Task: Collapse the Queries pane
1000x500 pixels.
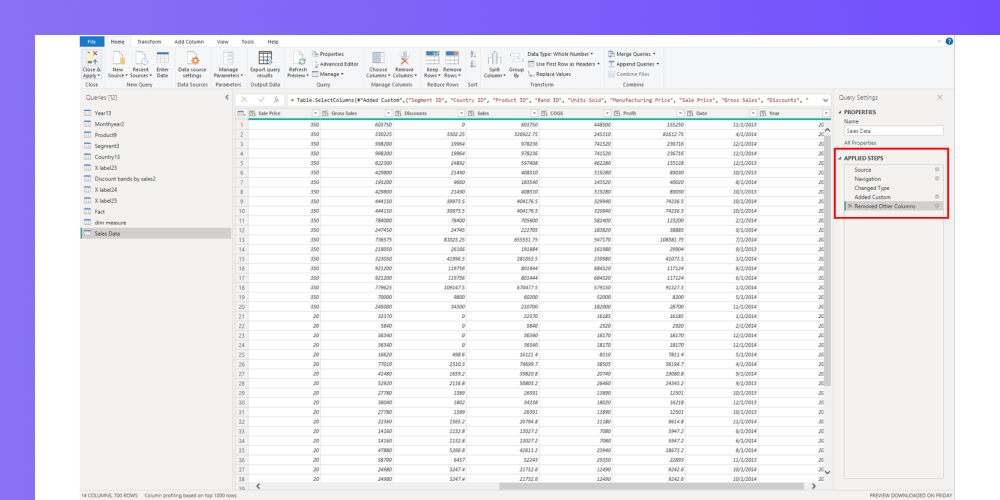Action: [x=227, y=98]
